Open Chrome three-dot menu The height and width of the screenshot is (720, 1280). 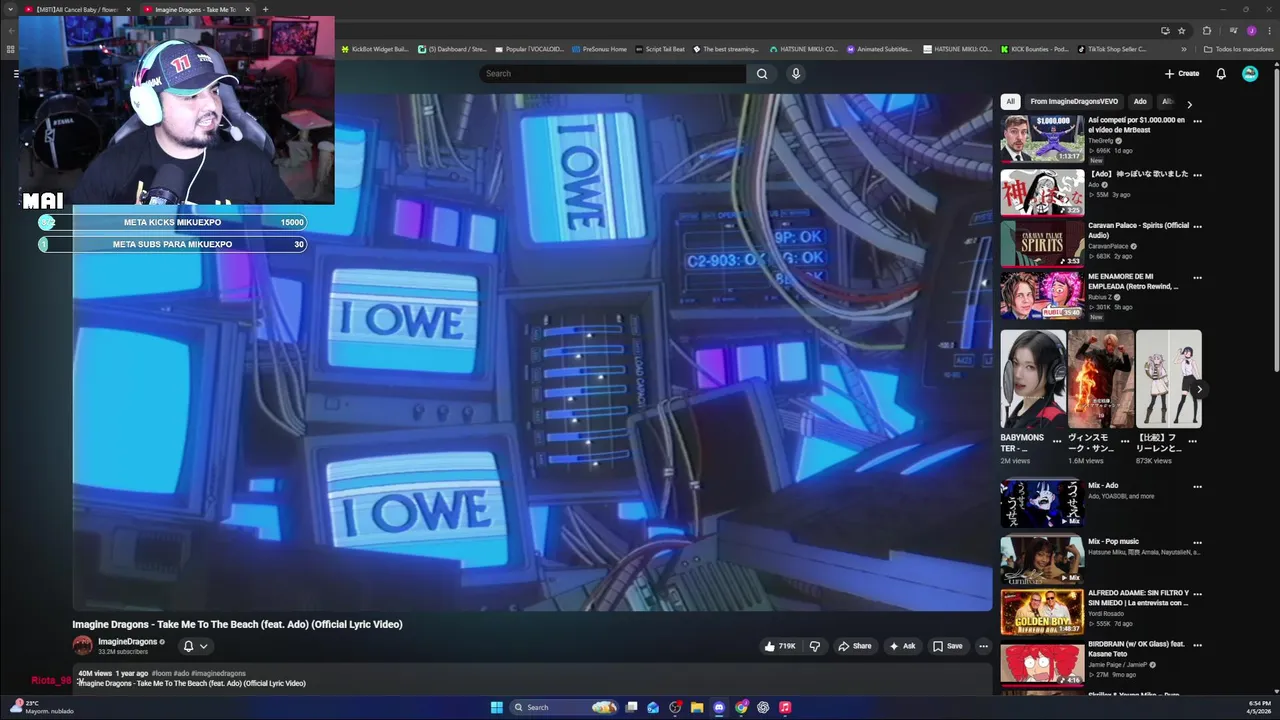tap(1268, 30)
